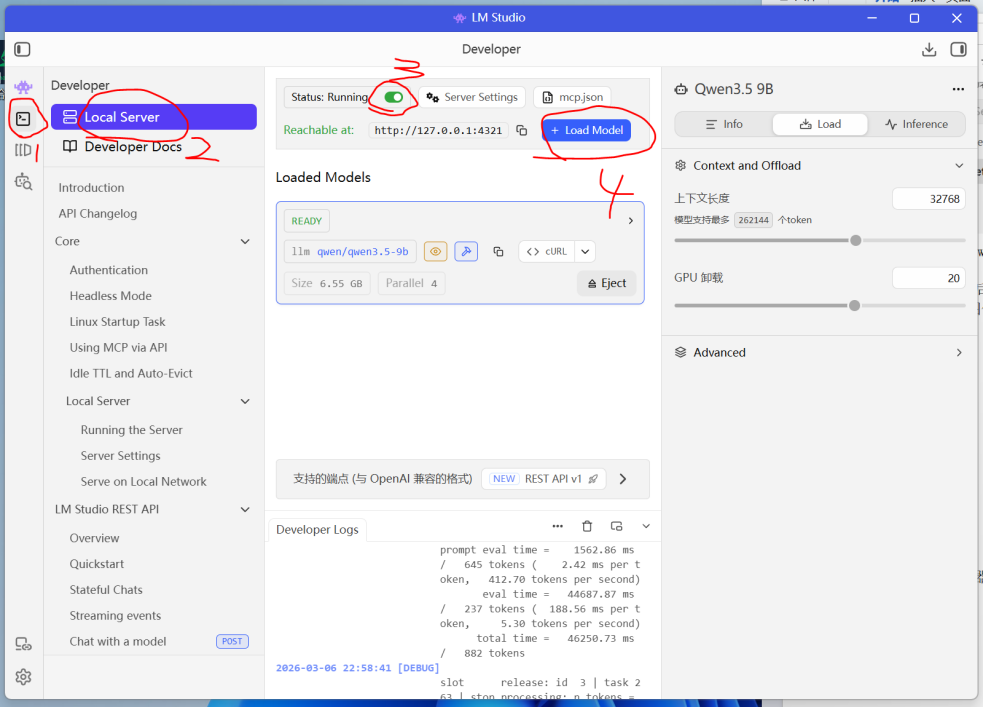Click the GPU offload value field 20
The image size is (983, 707).
928,278
